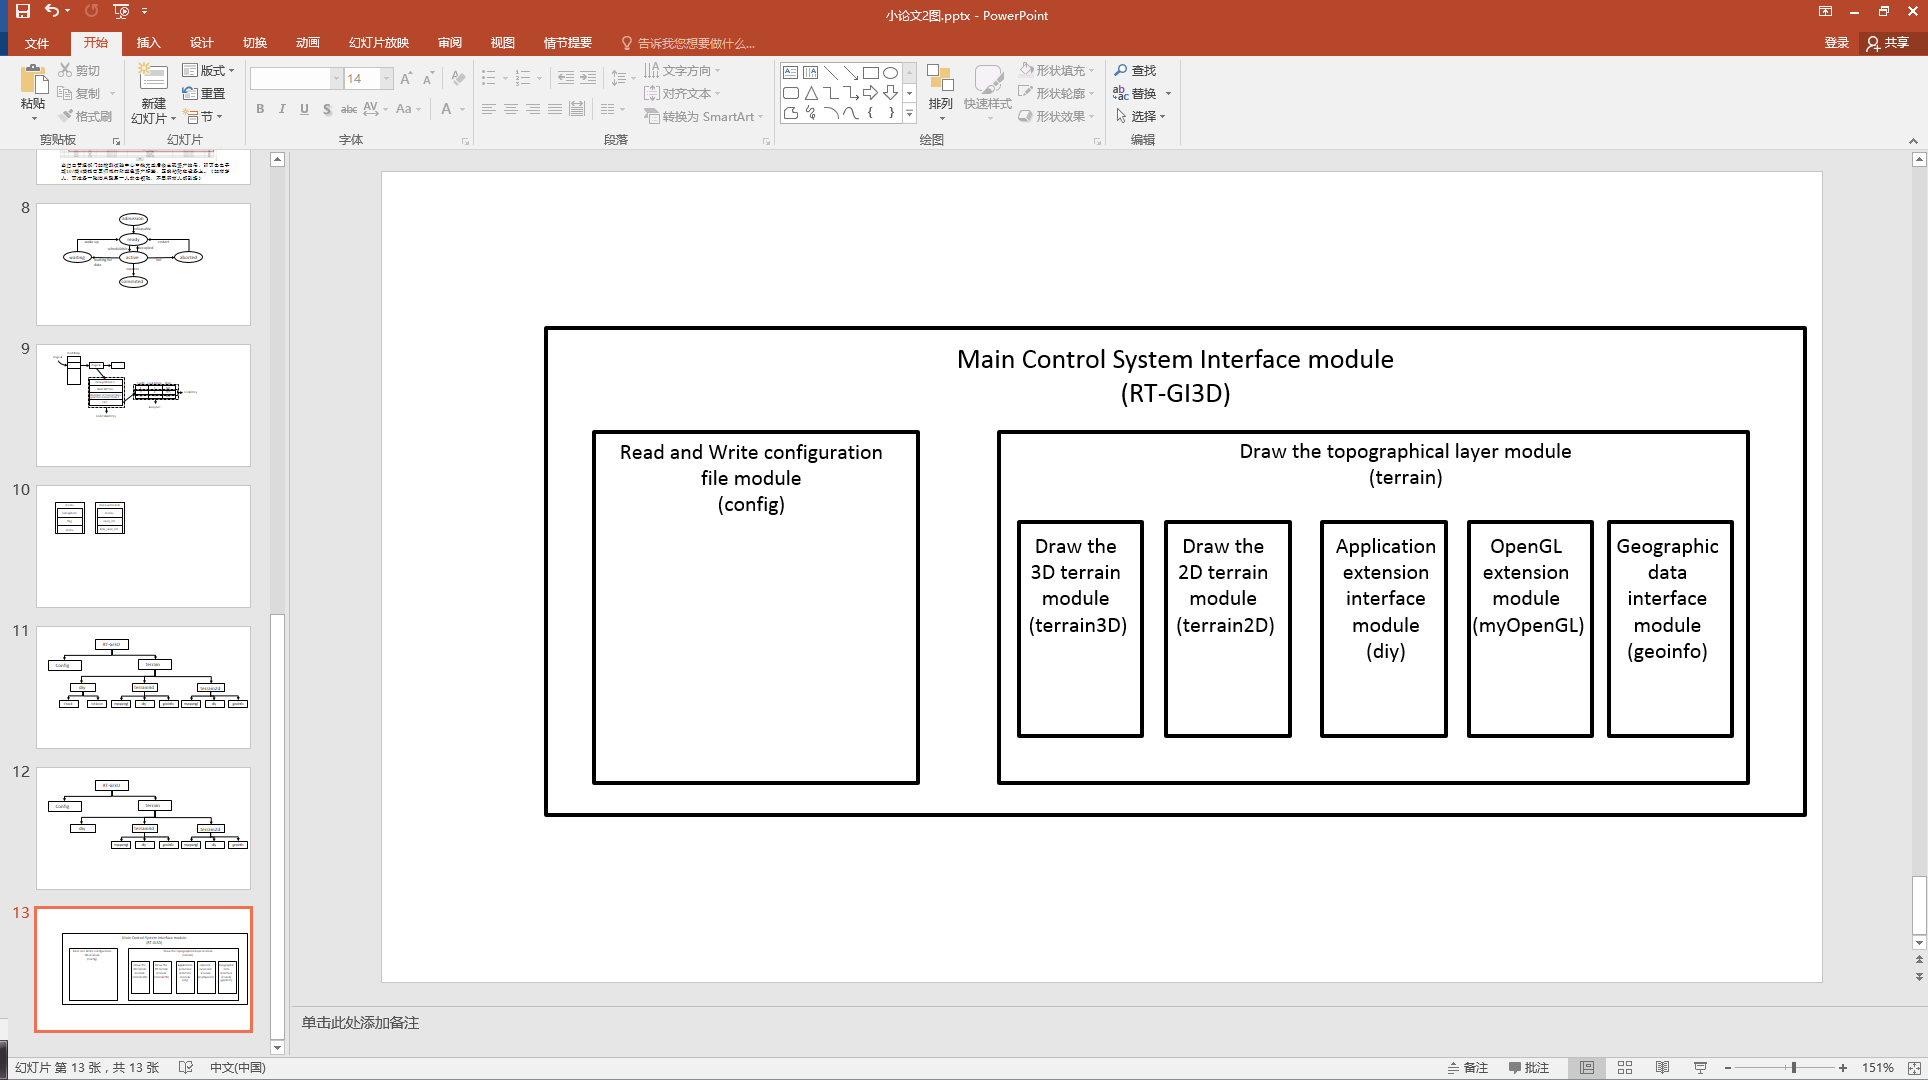Open the Select (选择) dropdown
The image size is (1928, 1080).
tap(1140, 116)
